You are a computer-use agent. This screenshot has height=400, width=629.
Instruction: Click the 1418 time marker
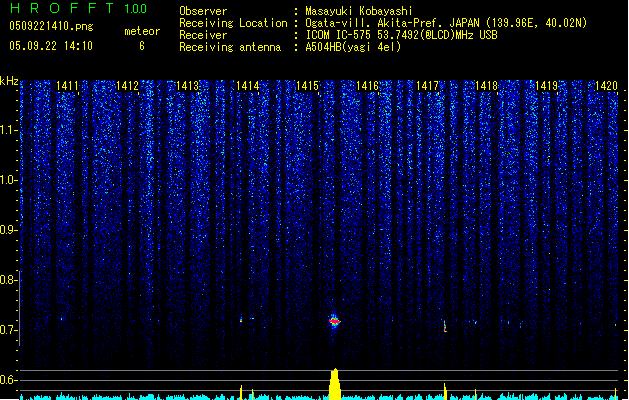(487, 86)
